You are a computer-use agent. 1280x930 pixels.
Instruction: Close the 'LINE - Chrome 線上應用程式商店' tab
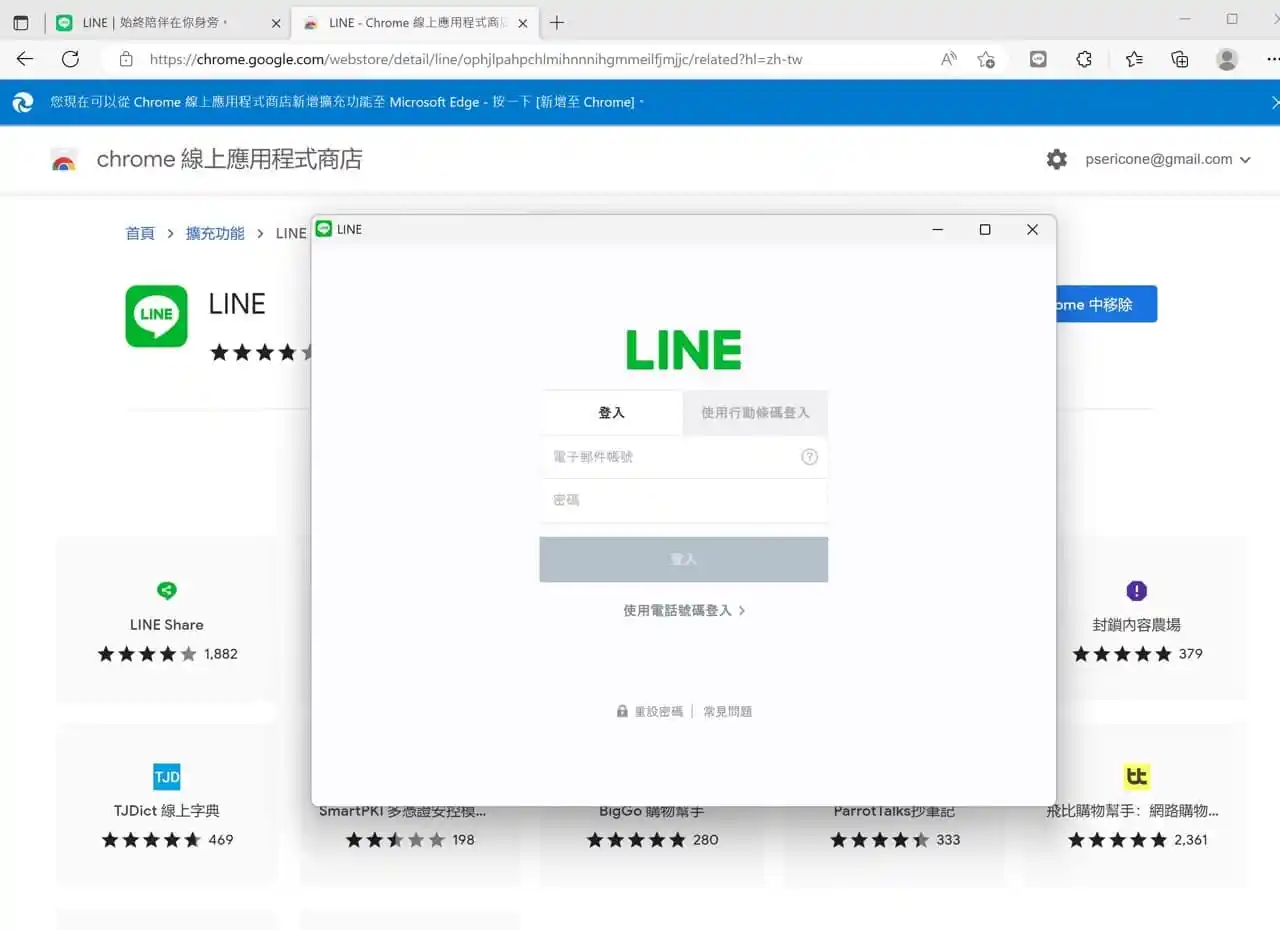pyautogui.click(x=521, y=22)
